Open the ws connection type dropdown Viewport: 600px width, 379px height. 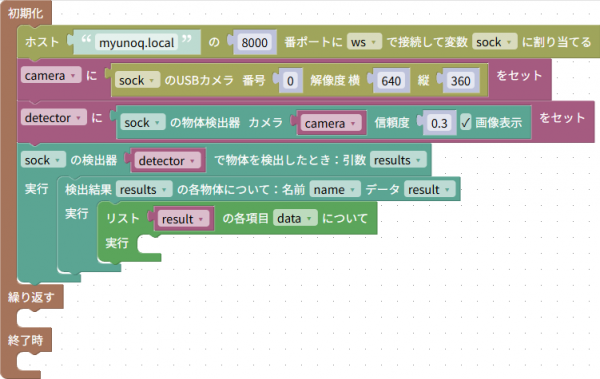[364, 42]
